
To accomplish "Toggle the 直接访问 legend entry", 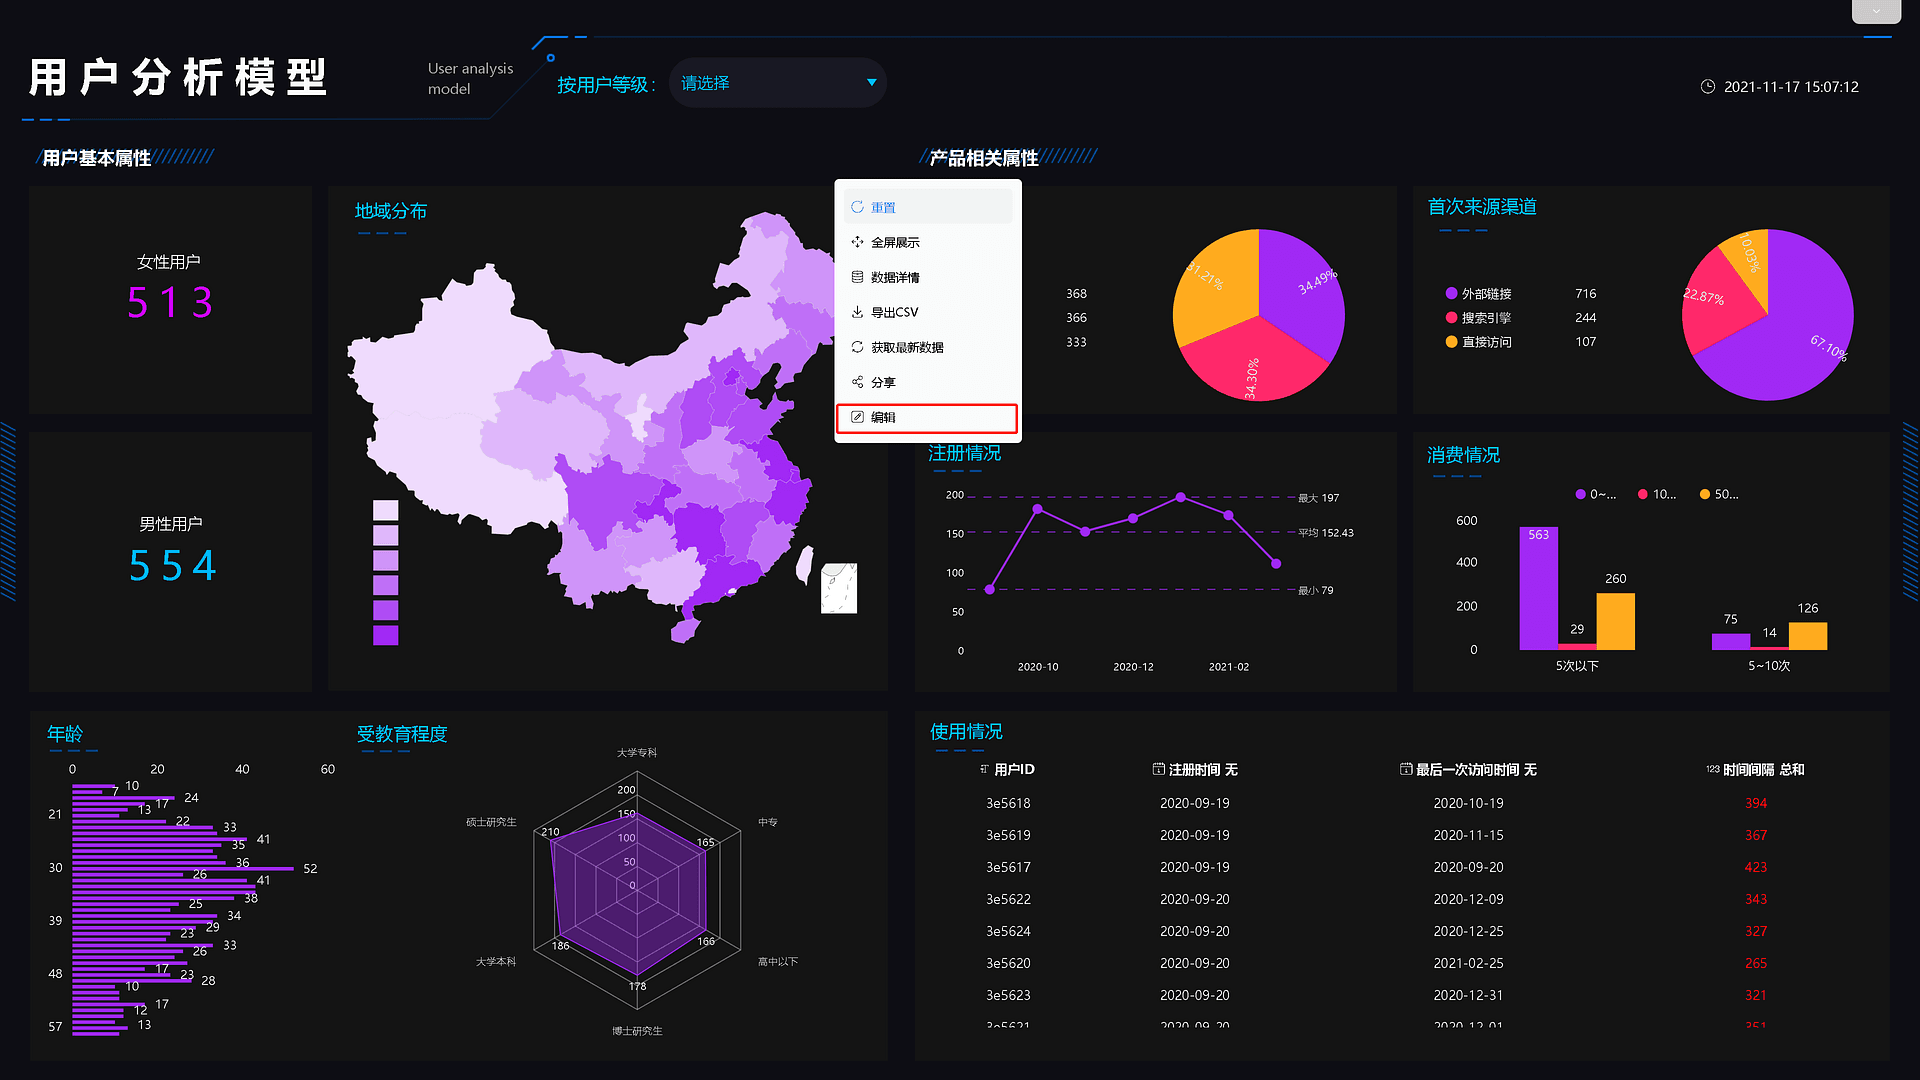I will (1478, 341).
